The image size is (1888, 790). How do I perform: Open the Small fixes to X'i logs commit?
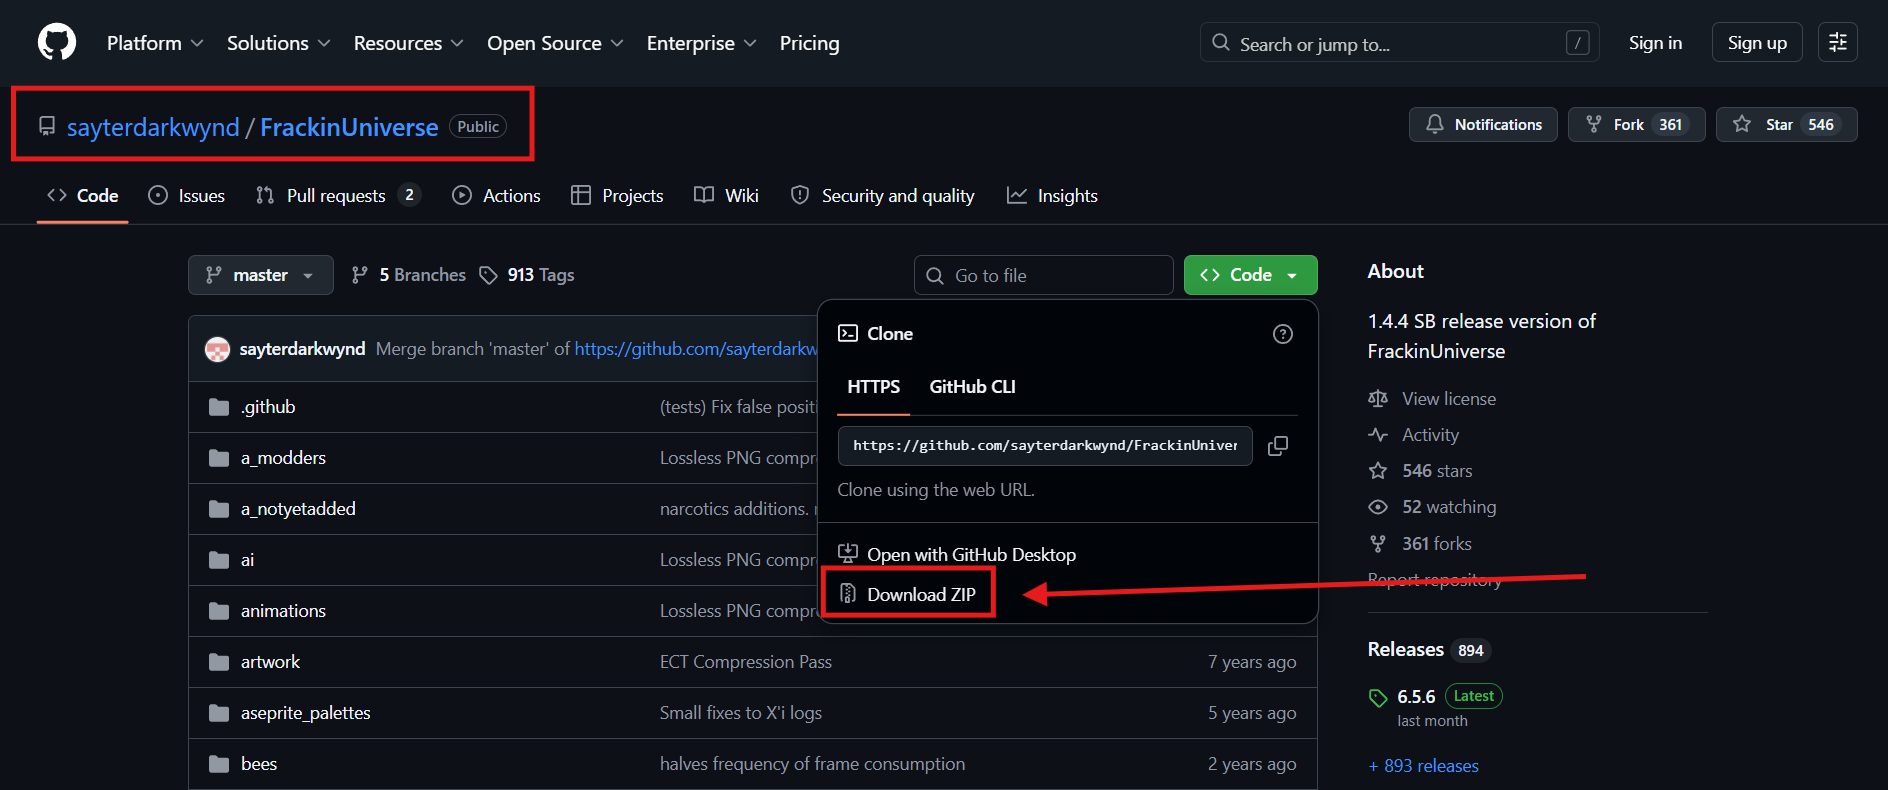pos(741,713)
